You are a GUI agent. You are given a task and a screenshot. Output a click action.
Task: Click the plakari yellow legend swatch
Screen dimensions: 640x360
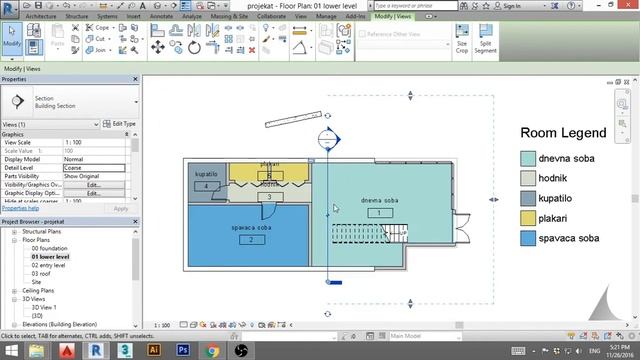click(528, 218)
